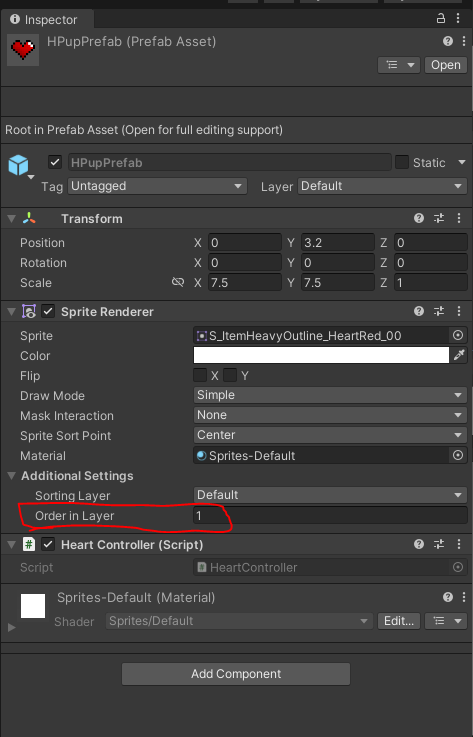Click the Add Component button
The height and width of the screenshot is (737, 473).
click(x=236, y=674)
